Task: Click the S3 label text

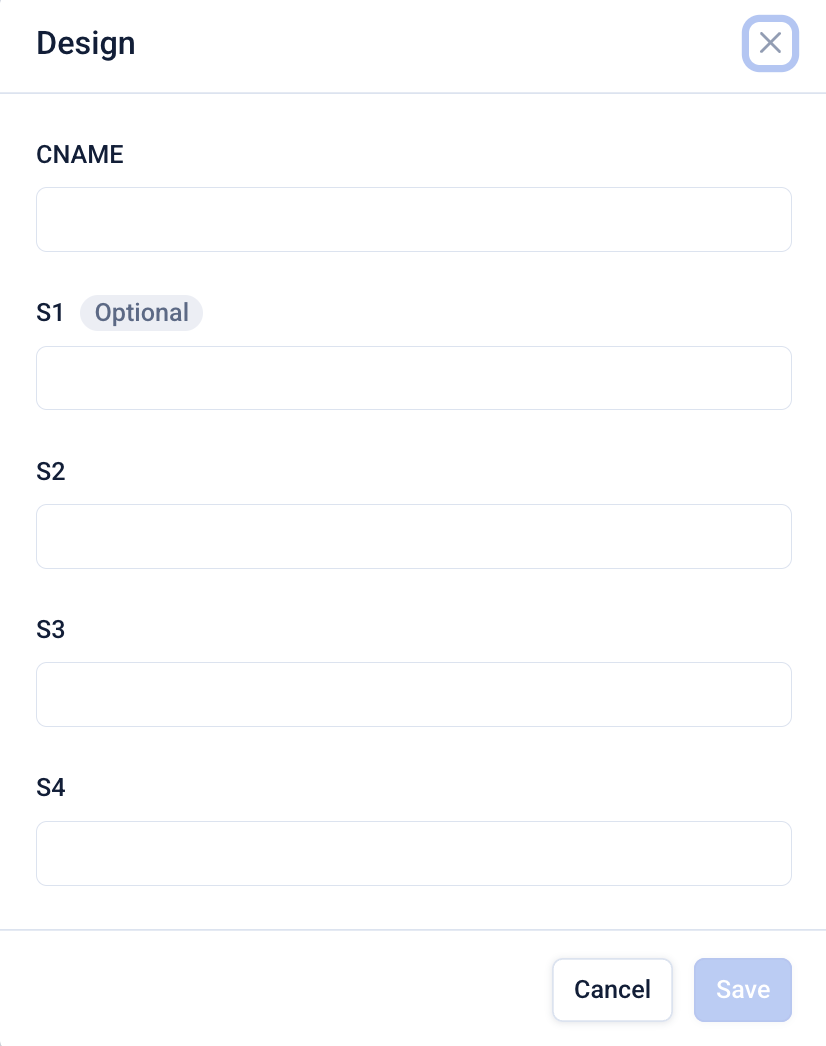Action: point(51,629)
